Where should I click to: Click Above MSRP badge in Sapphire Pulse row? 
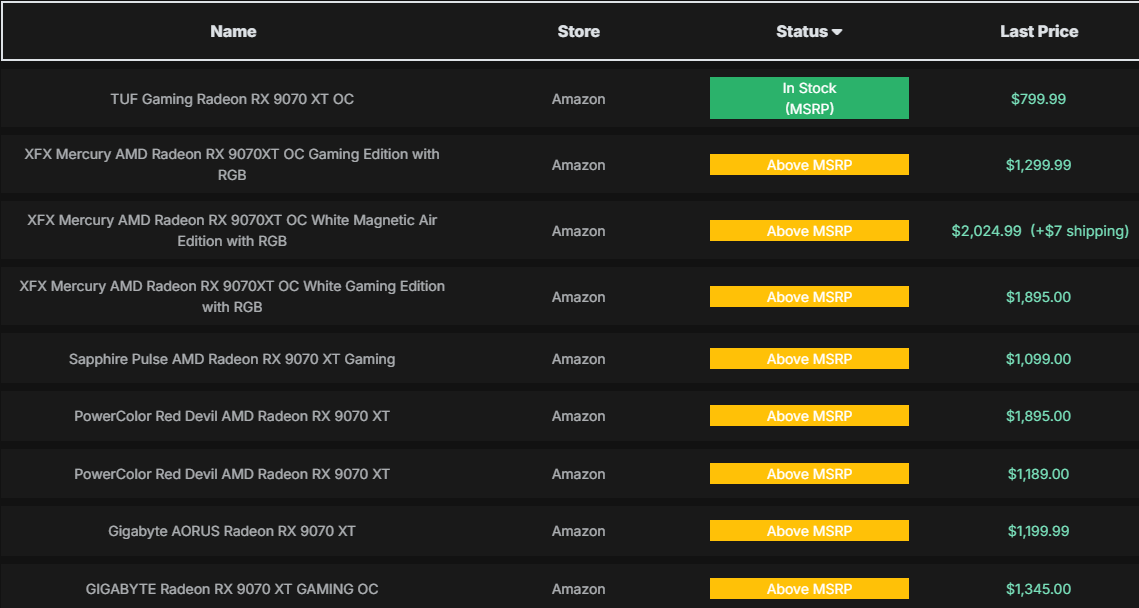pos(809,359)
